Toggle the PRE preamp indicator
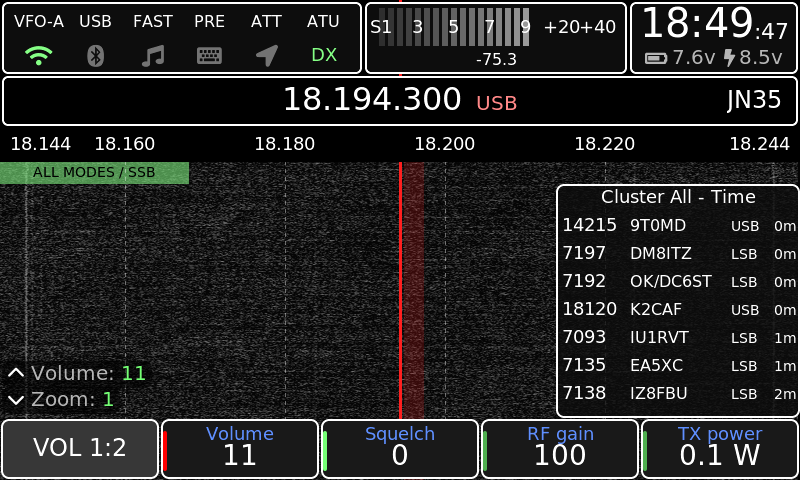This screenshot has height=480, width=800. coord(209,21)
